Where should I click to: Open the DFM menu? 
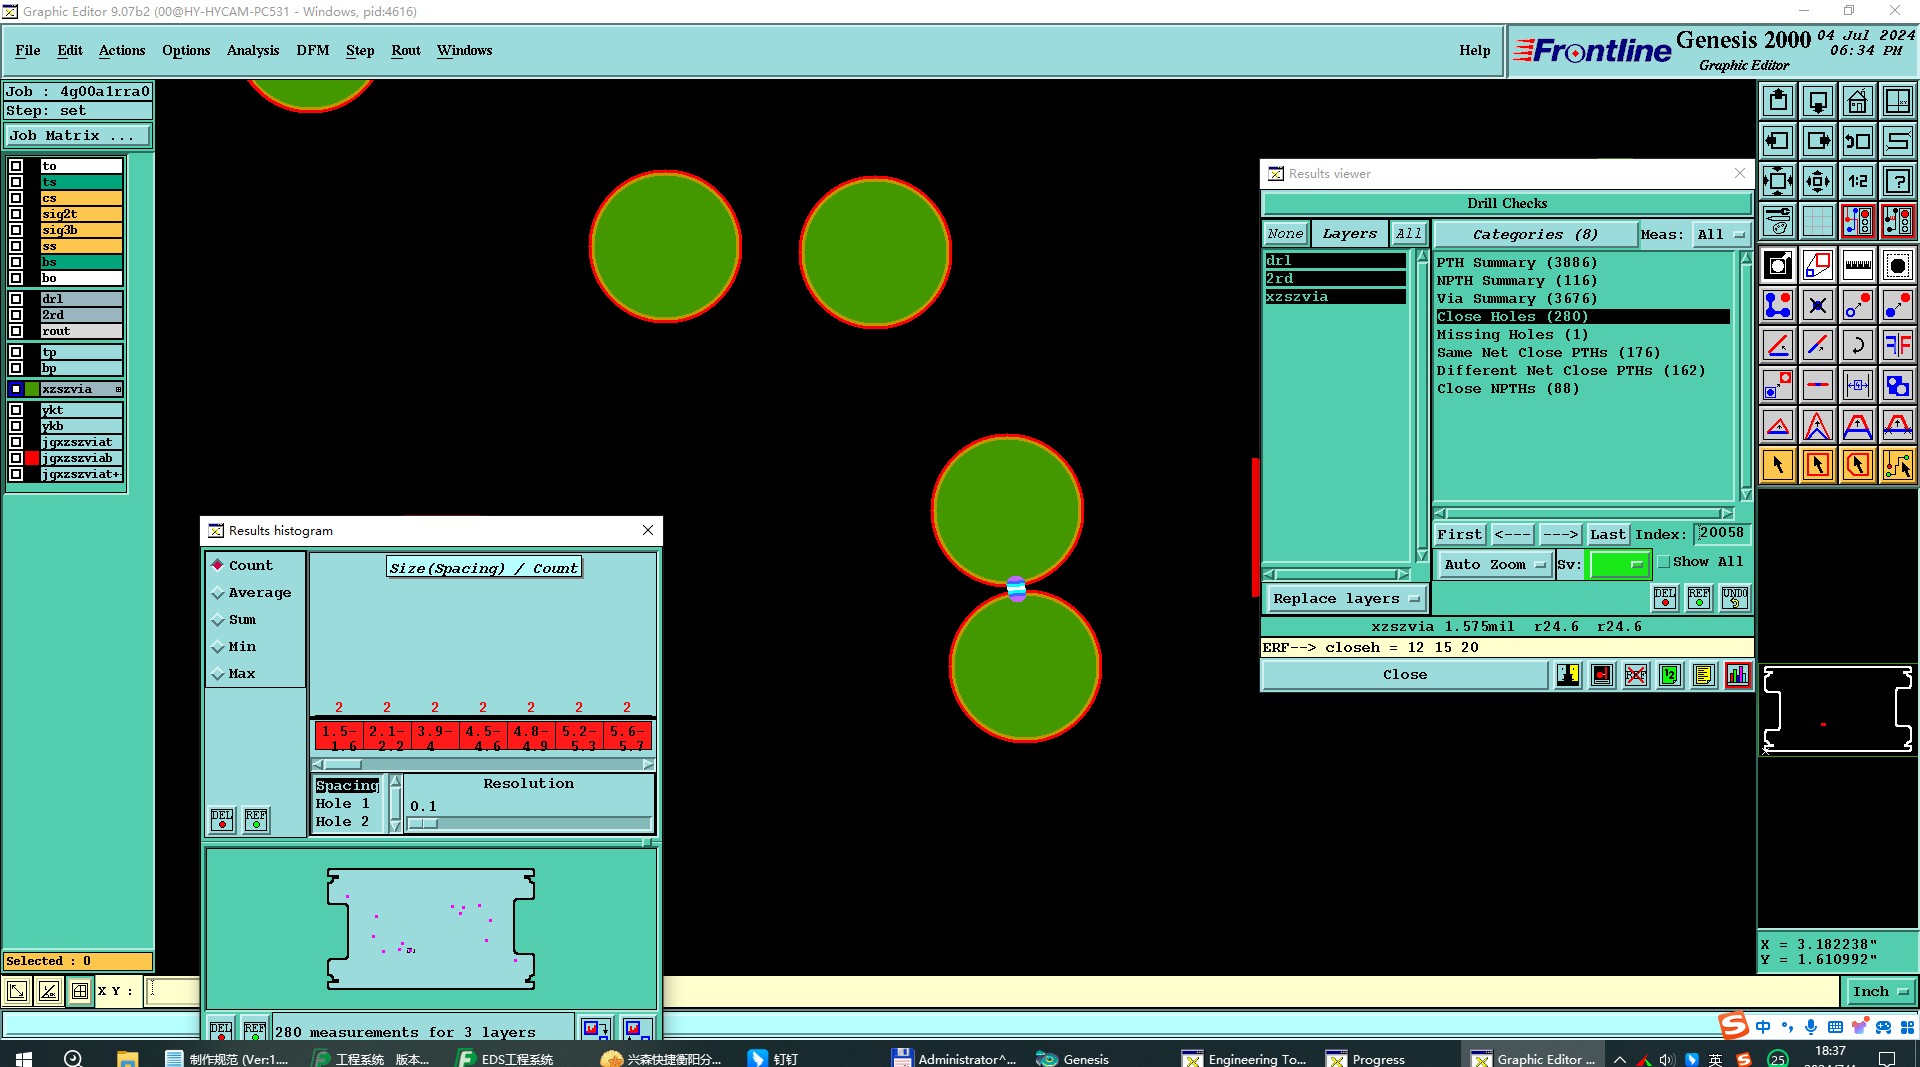(313, 51)
